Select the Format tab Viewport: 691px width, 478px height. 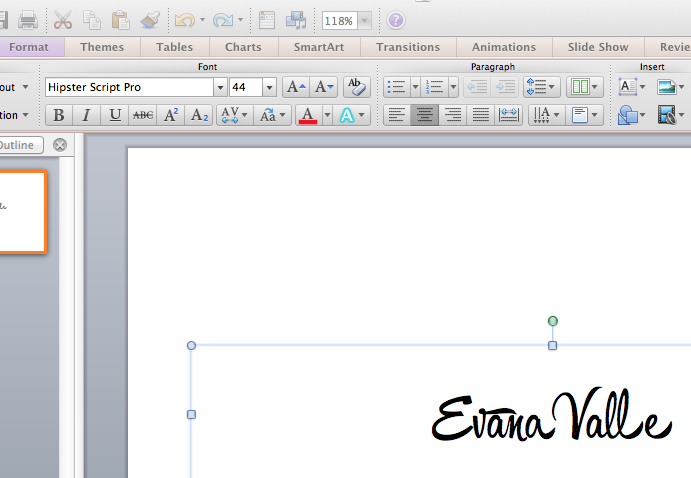(x=29, y=47)
